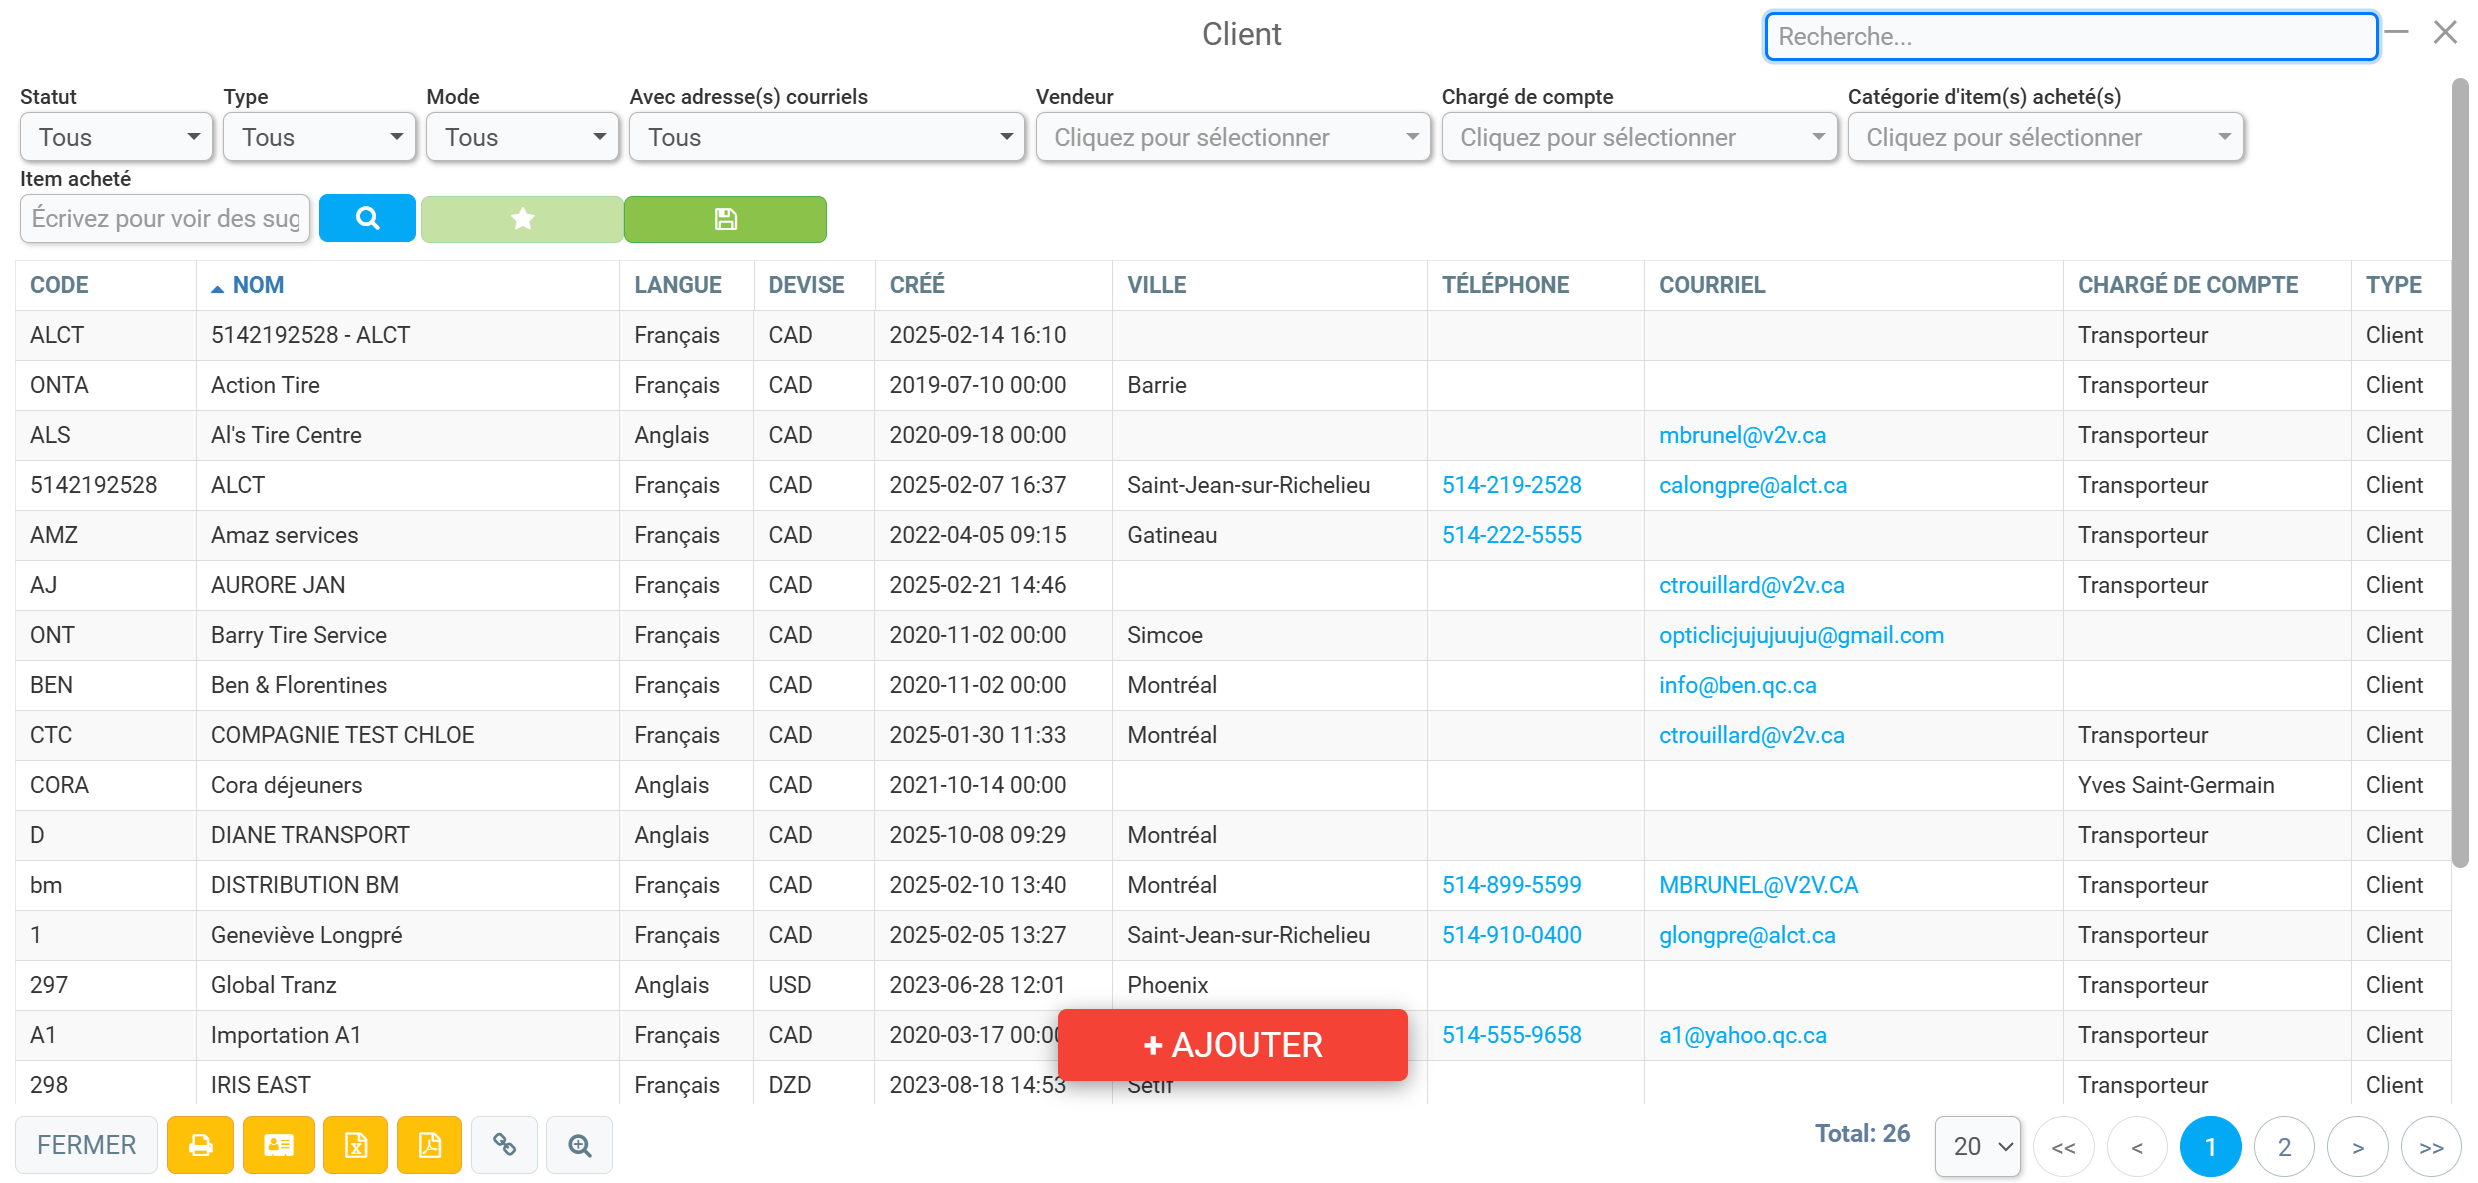Image resolution: width=2478 pixels, height=1183 pixels.
Task: Open Catégorie d'item(s) acheté(s) dropdown
Action: tap(2045, 137)
